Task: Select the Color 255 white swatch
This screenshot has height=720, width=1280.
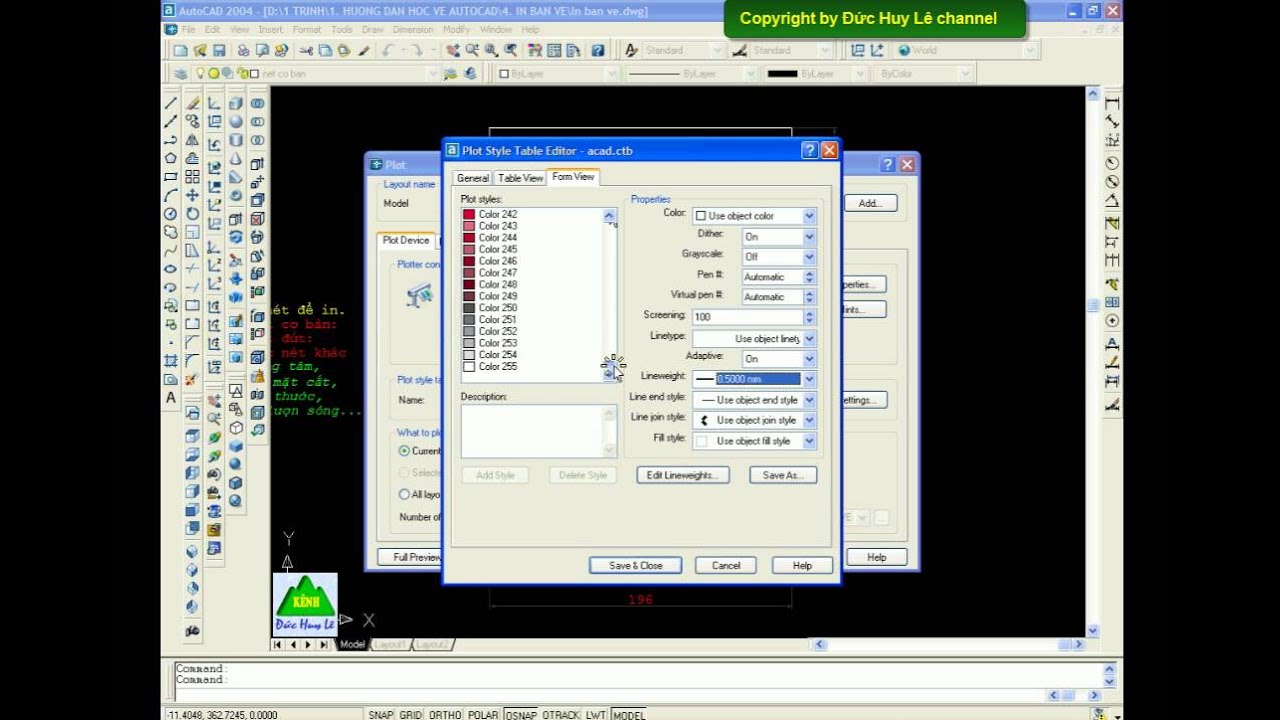Action: pos(469,367)
